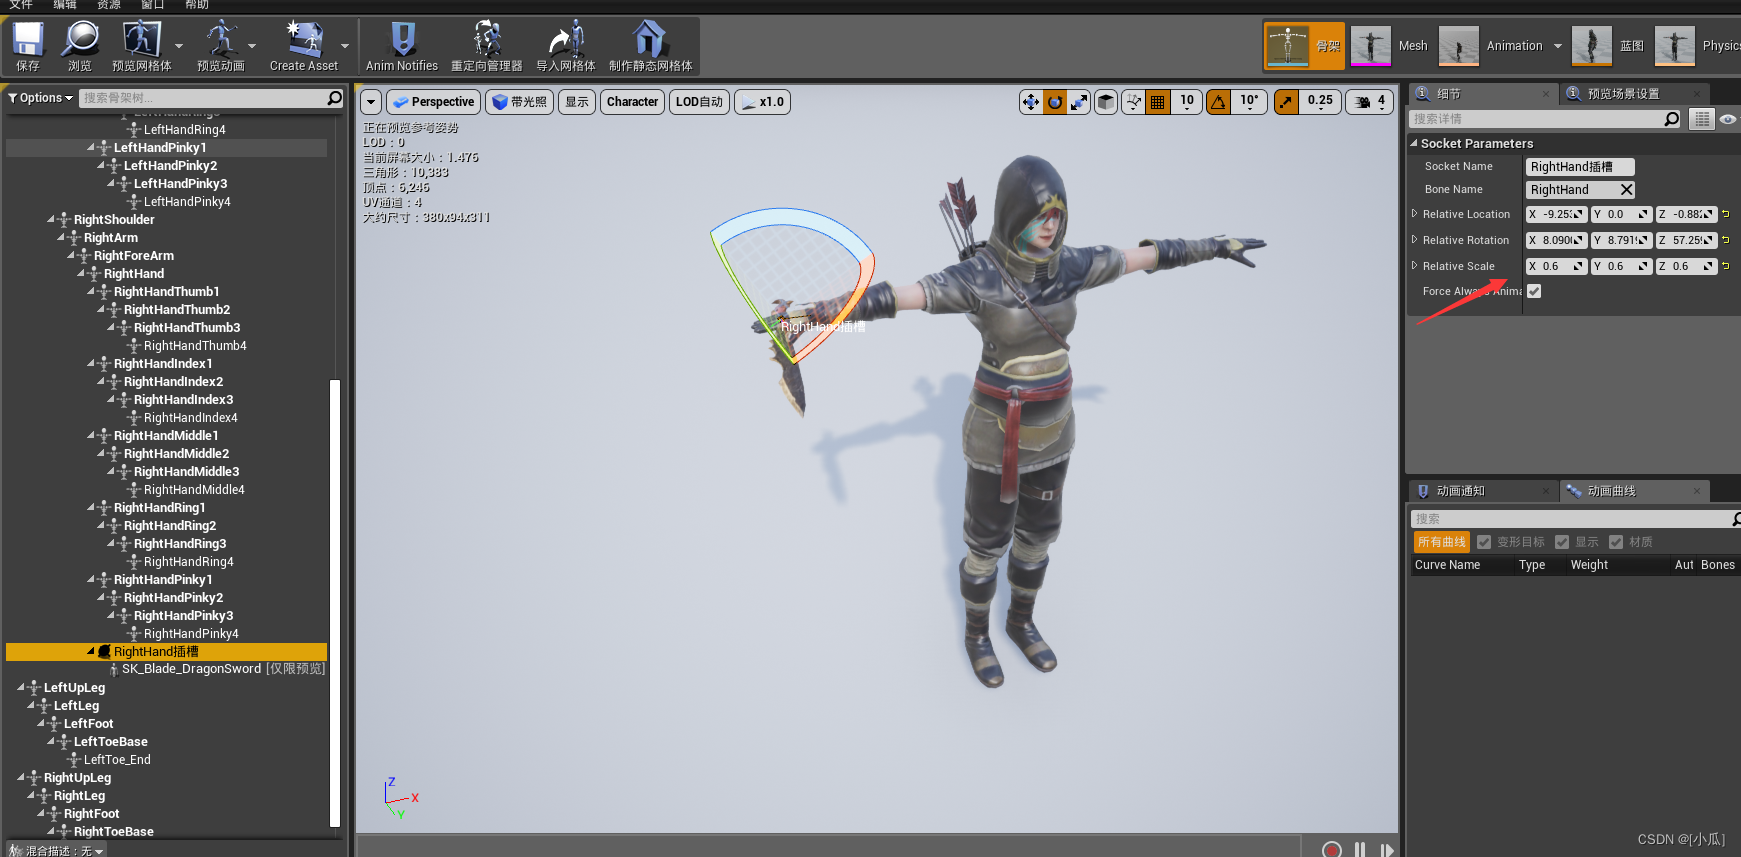
Task: Click the x1.0 playback speed button
Action: click(x=763, y=102)
